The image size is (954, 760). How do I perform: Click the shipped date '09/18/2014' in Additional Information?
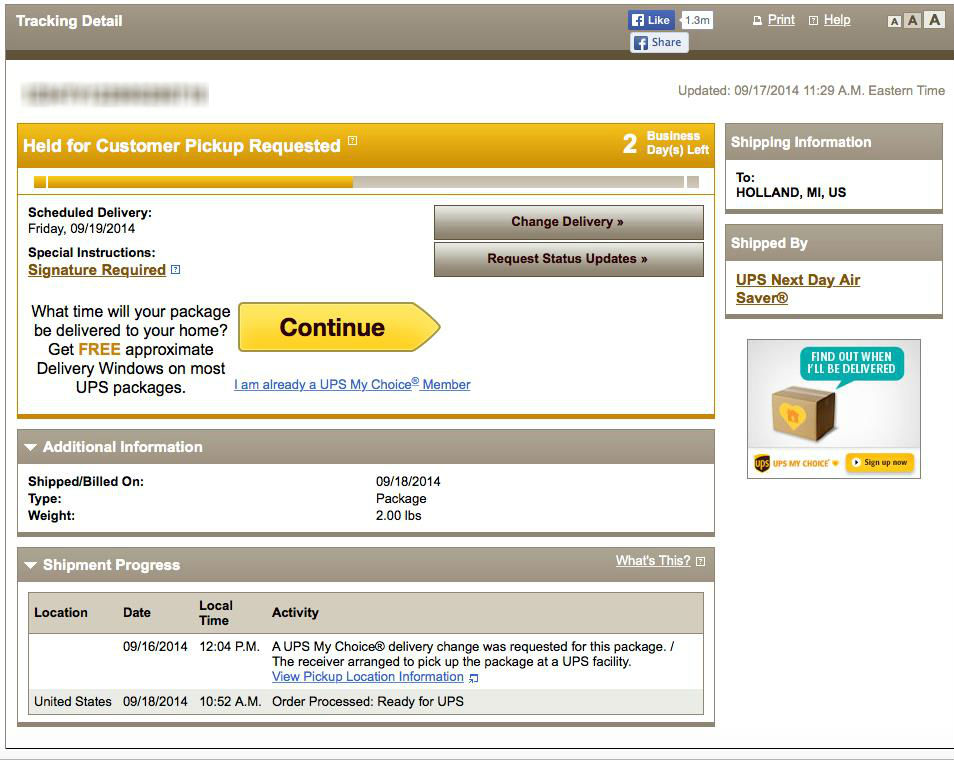click(408, 482)
